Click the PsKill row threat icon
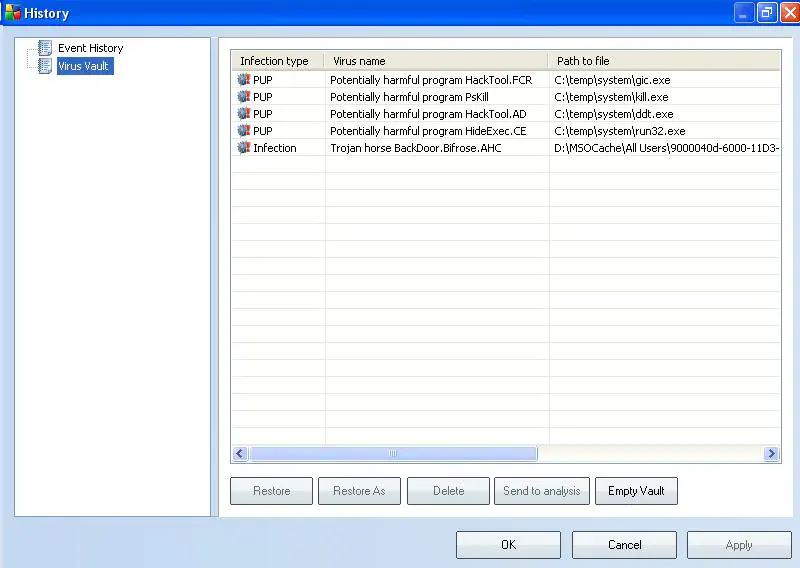The height and width of the screenshot is (568, 800). 243,97
